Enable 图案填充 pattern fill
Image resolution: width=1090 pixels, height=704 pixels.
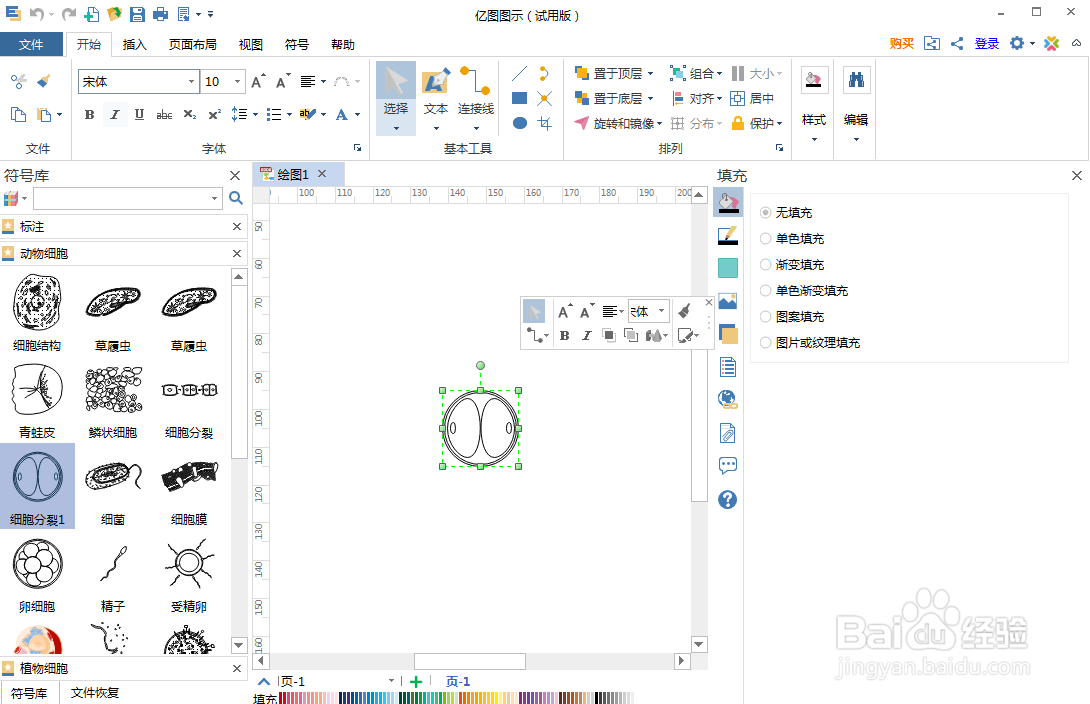tap(765, 316)
